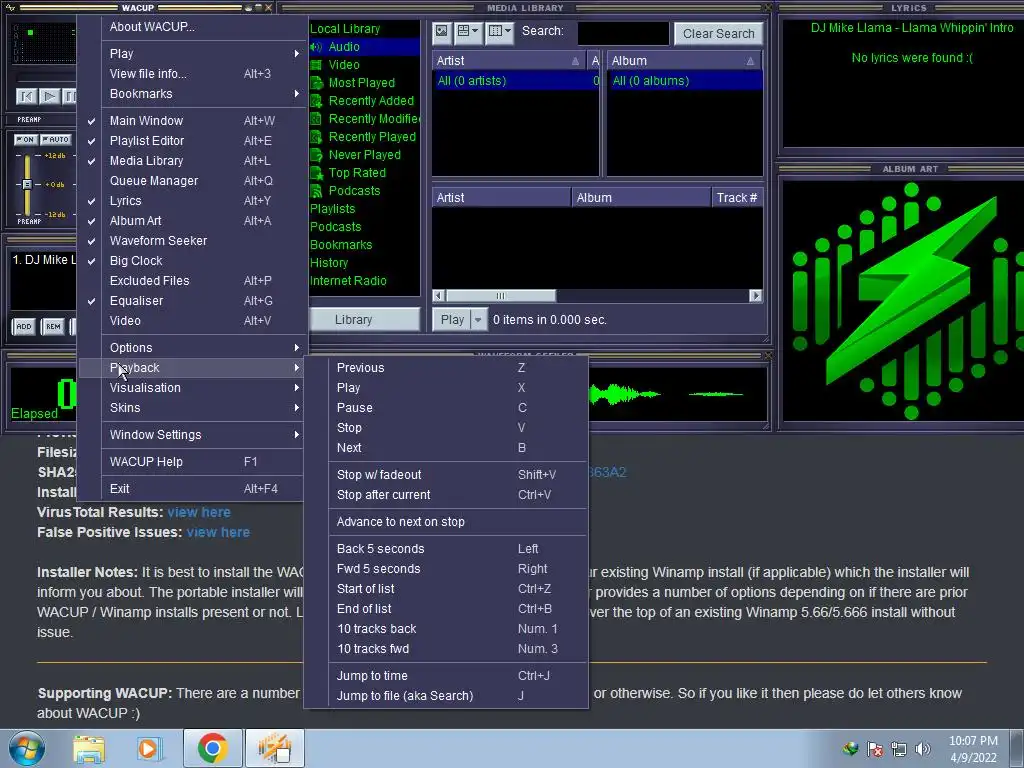Toggle equaliser ON button
1024x768 pixels.
[25, 140]
